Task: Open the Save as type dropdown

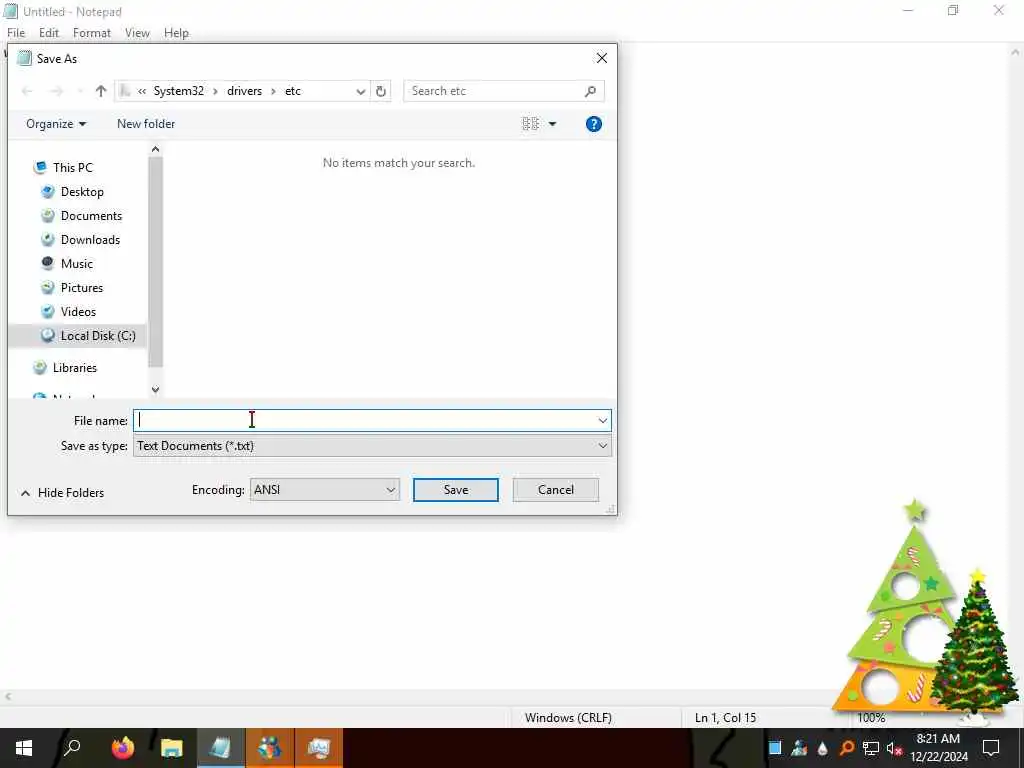Action: tap(372, 446)
